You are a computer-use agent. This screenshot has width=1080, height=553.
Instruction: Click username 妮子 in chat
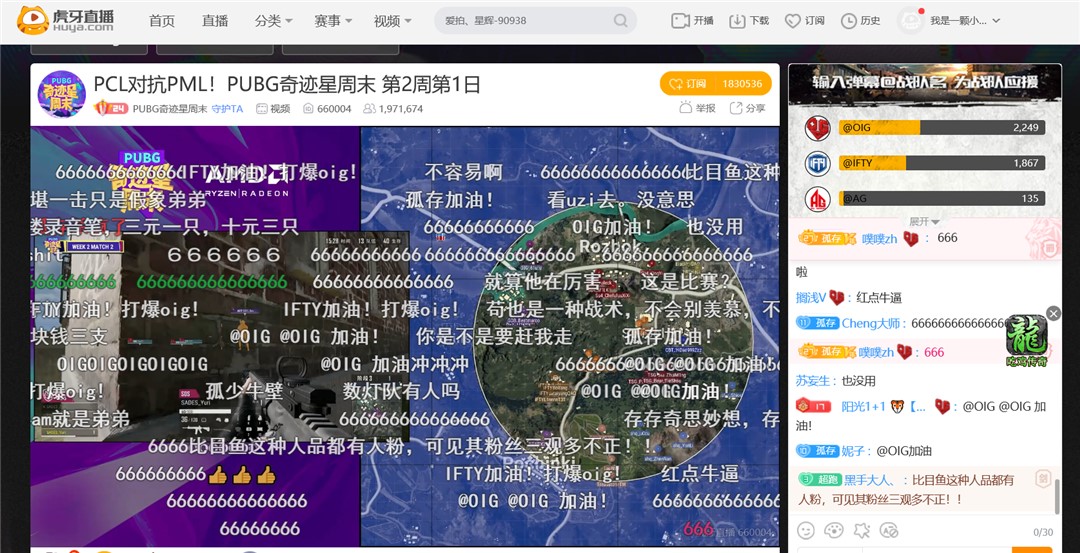pyautogui.click(x=853, y=451)
